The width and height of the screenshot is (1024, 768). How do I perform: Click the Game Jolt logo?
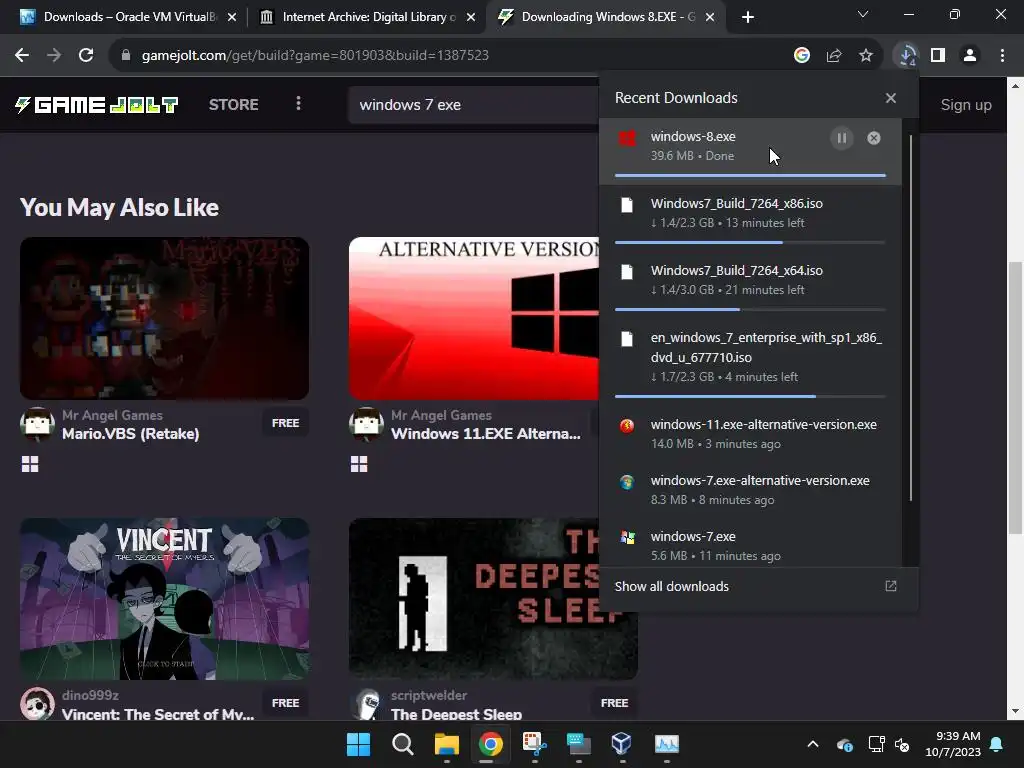coord(97,104)
